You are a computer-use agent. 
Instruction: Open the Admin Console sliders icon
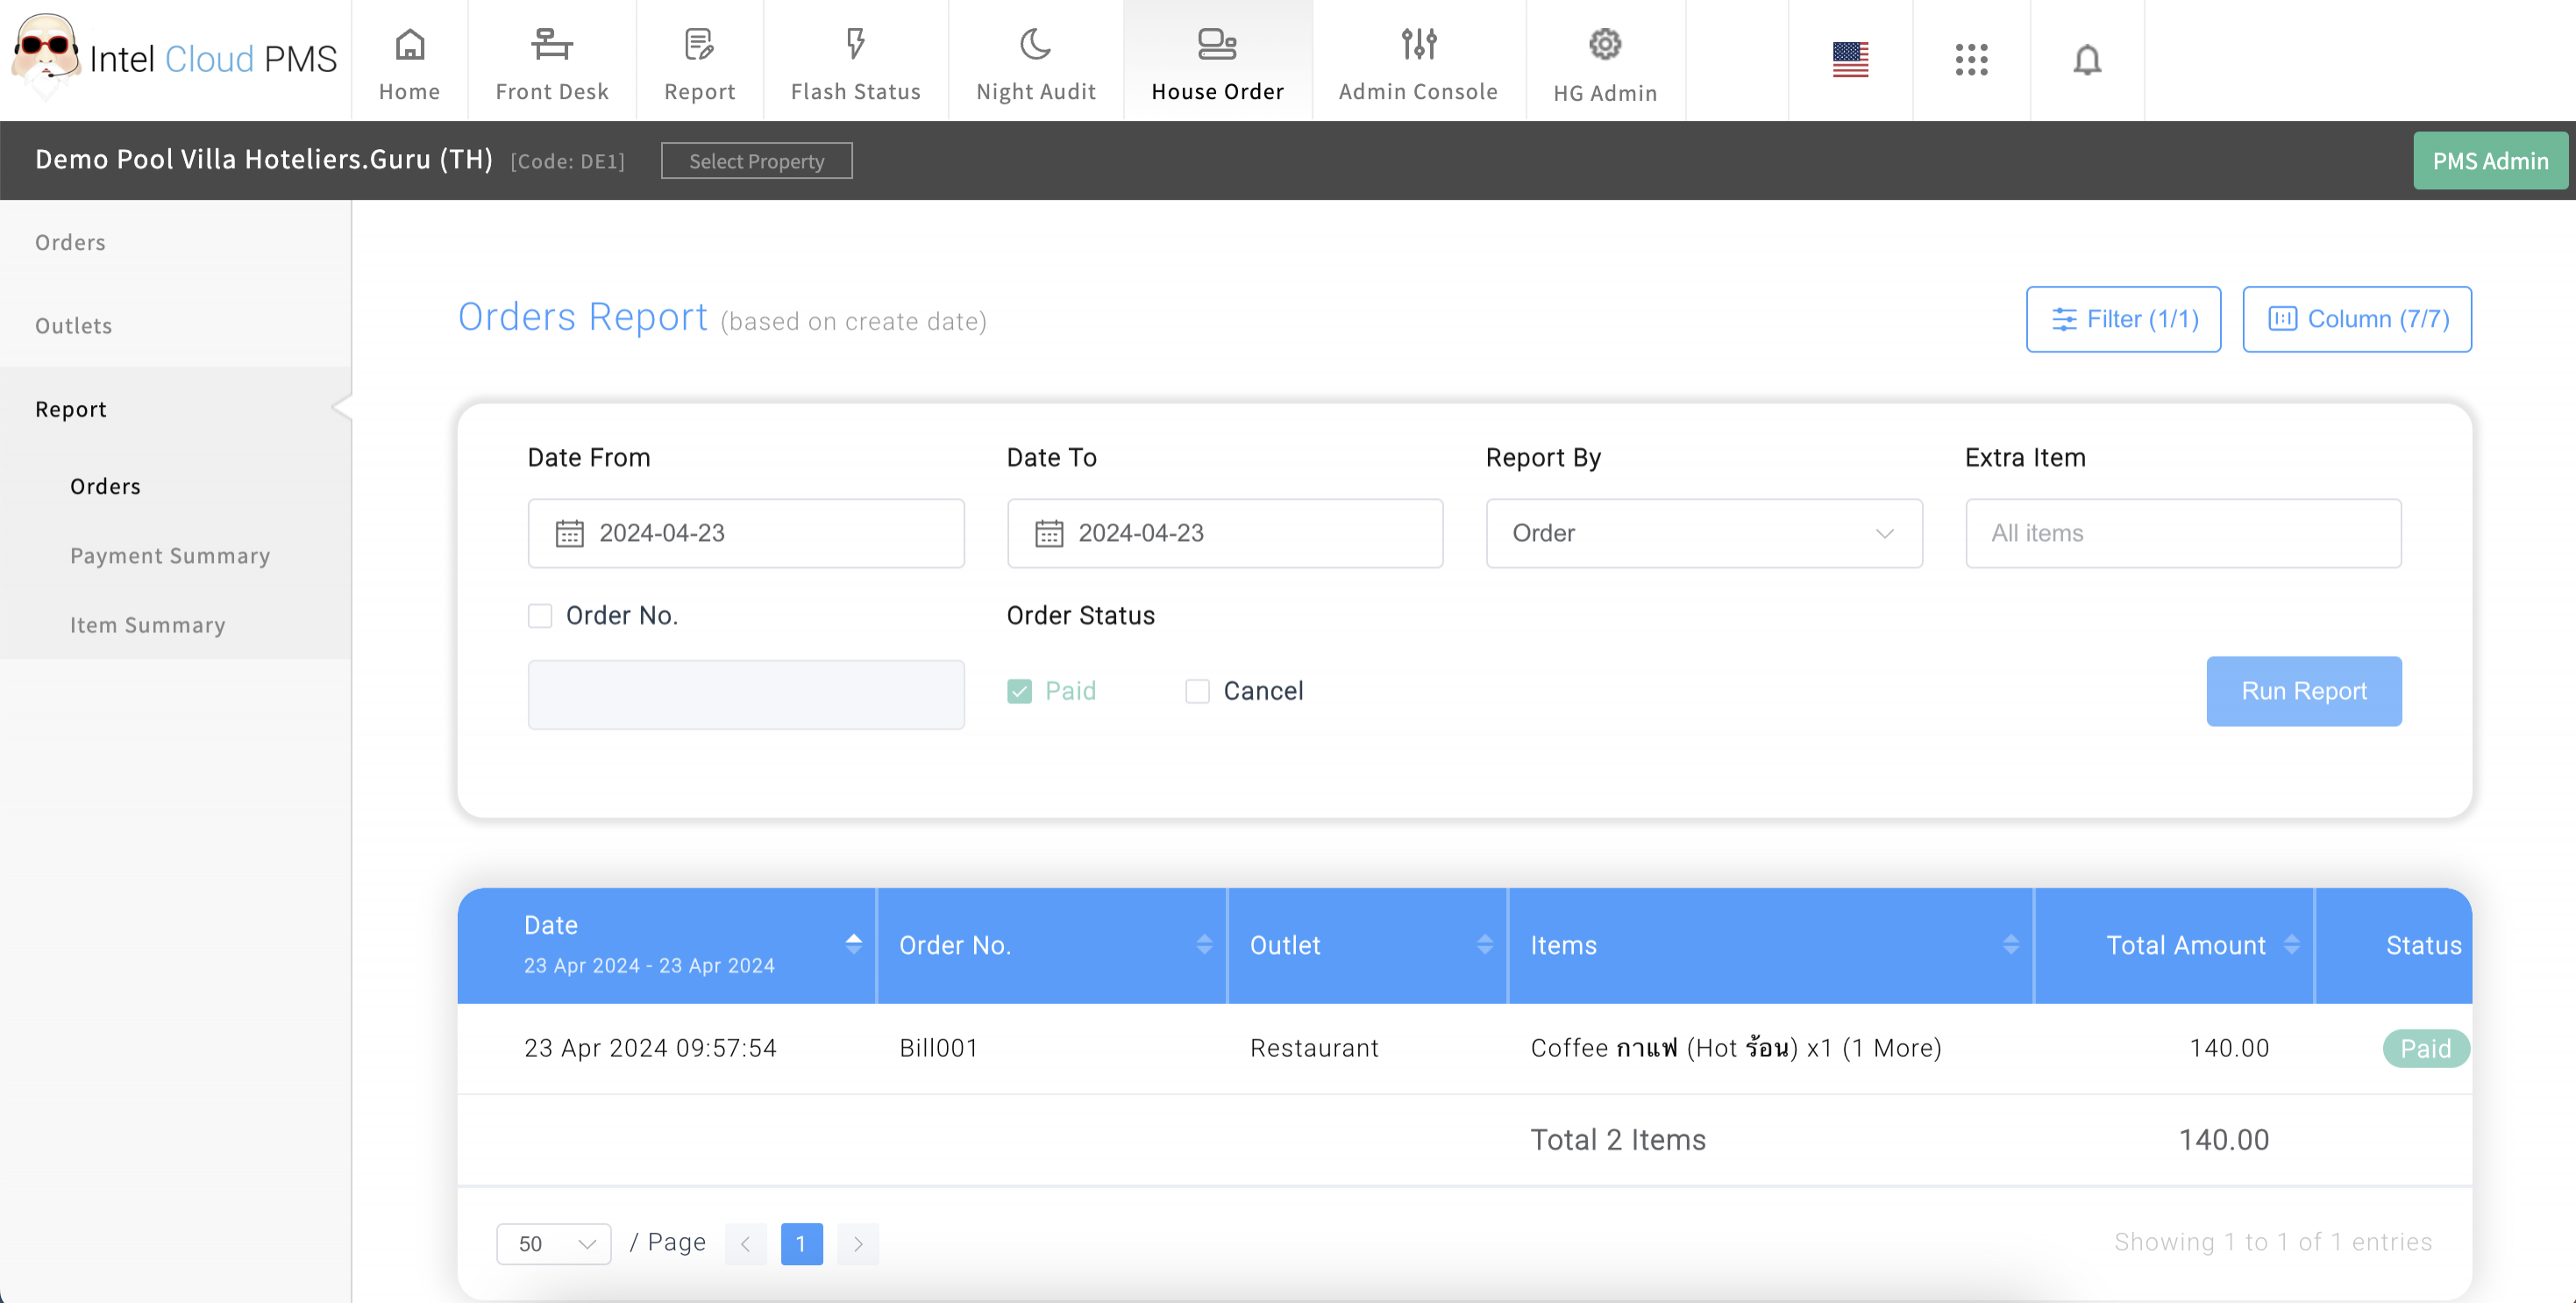[1417, 45]
